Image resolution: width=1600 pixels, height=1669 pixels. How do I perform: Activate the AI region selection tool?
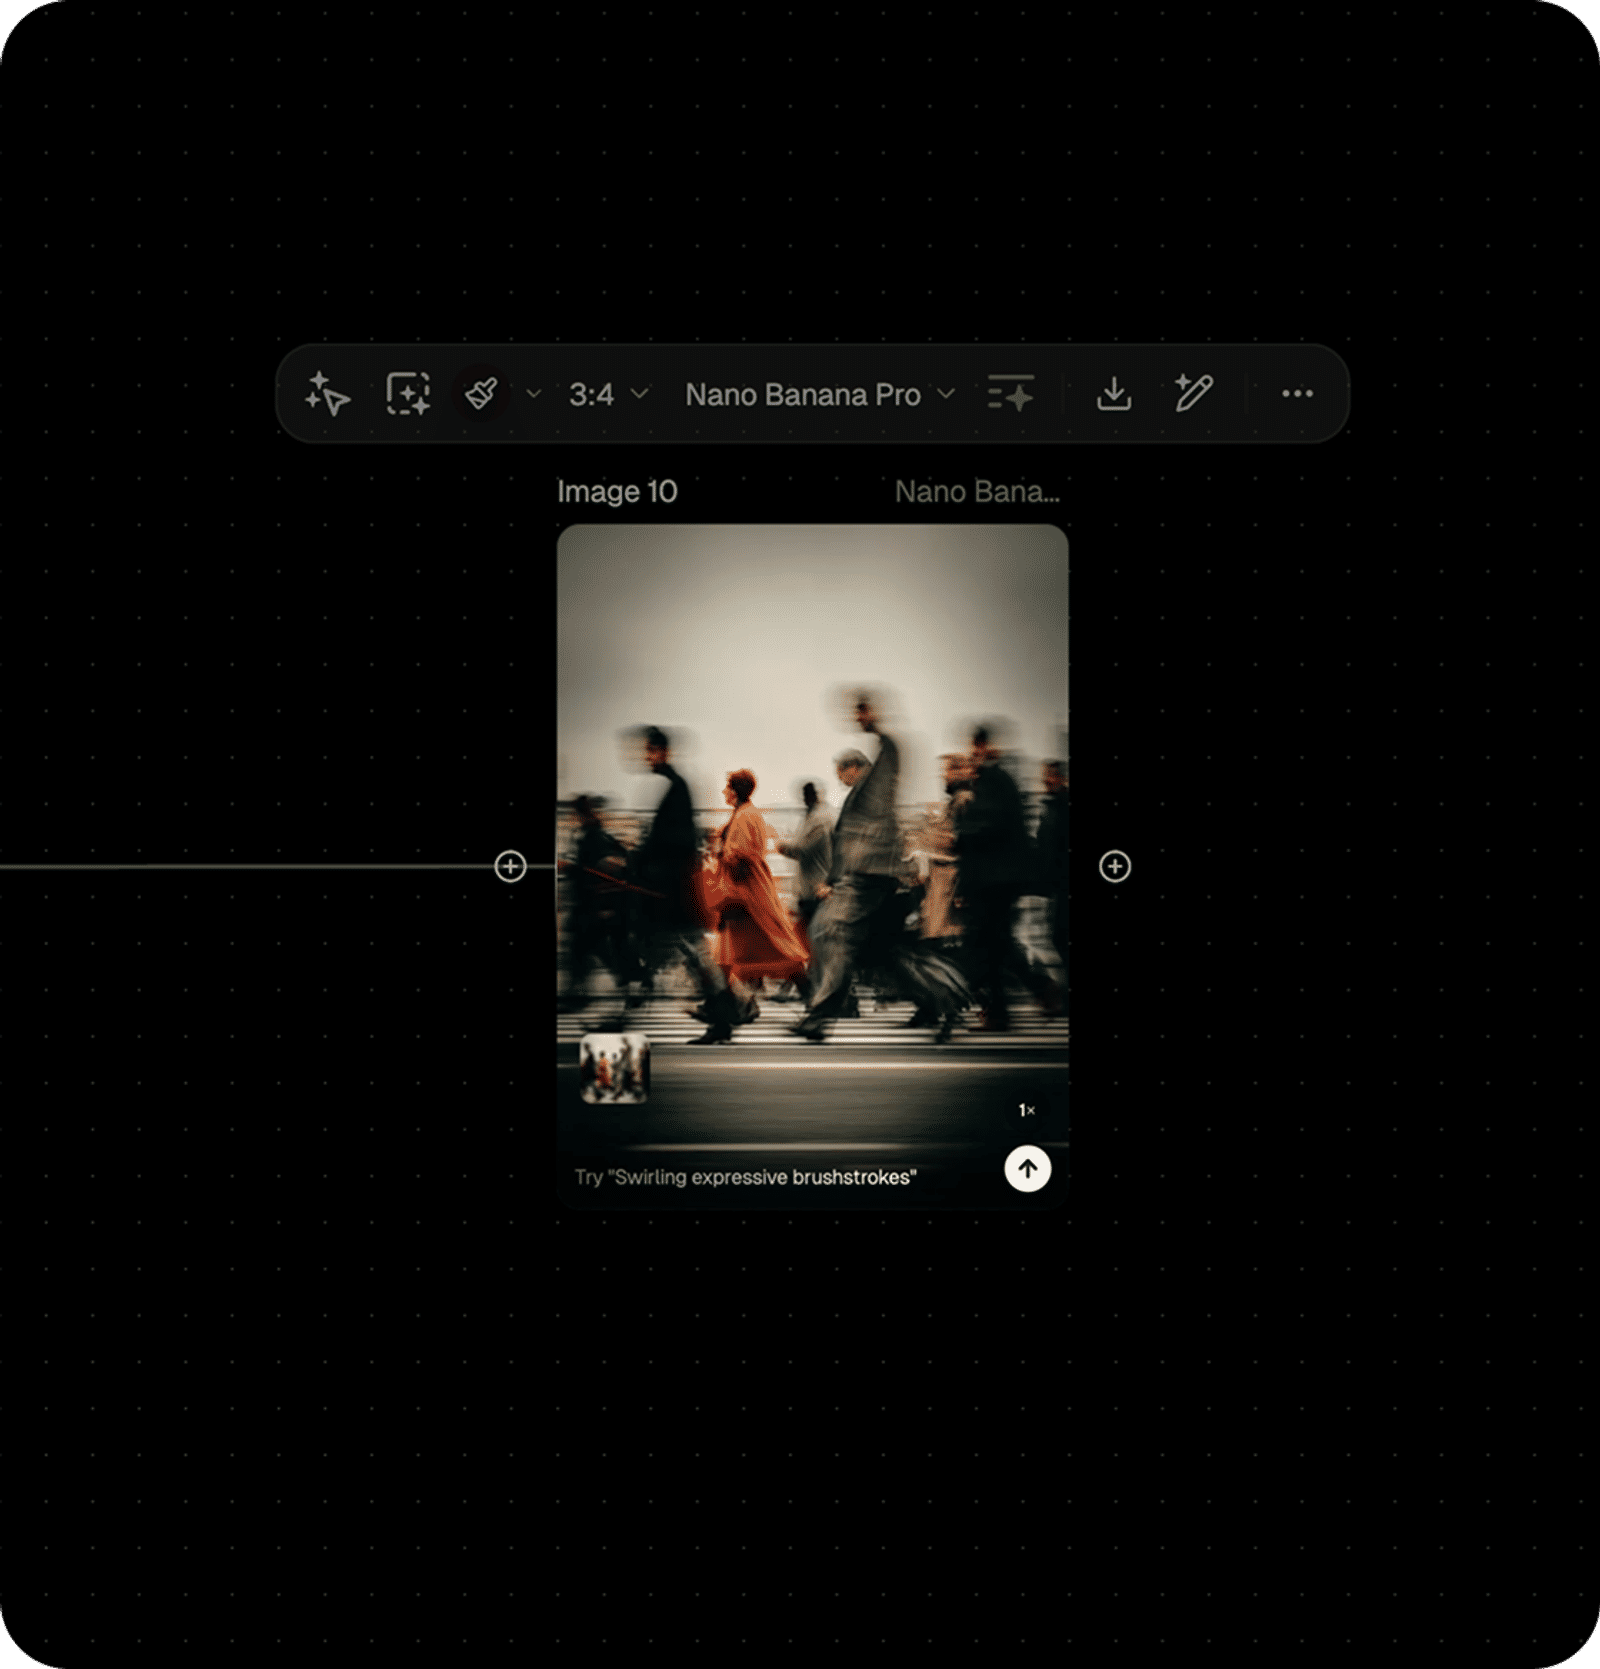pos(408,393)
